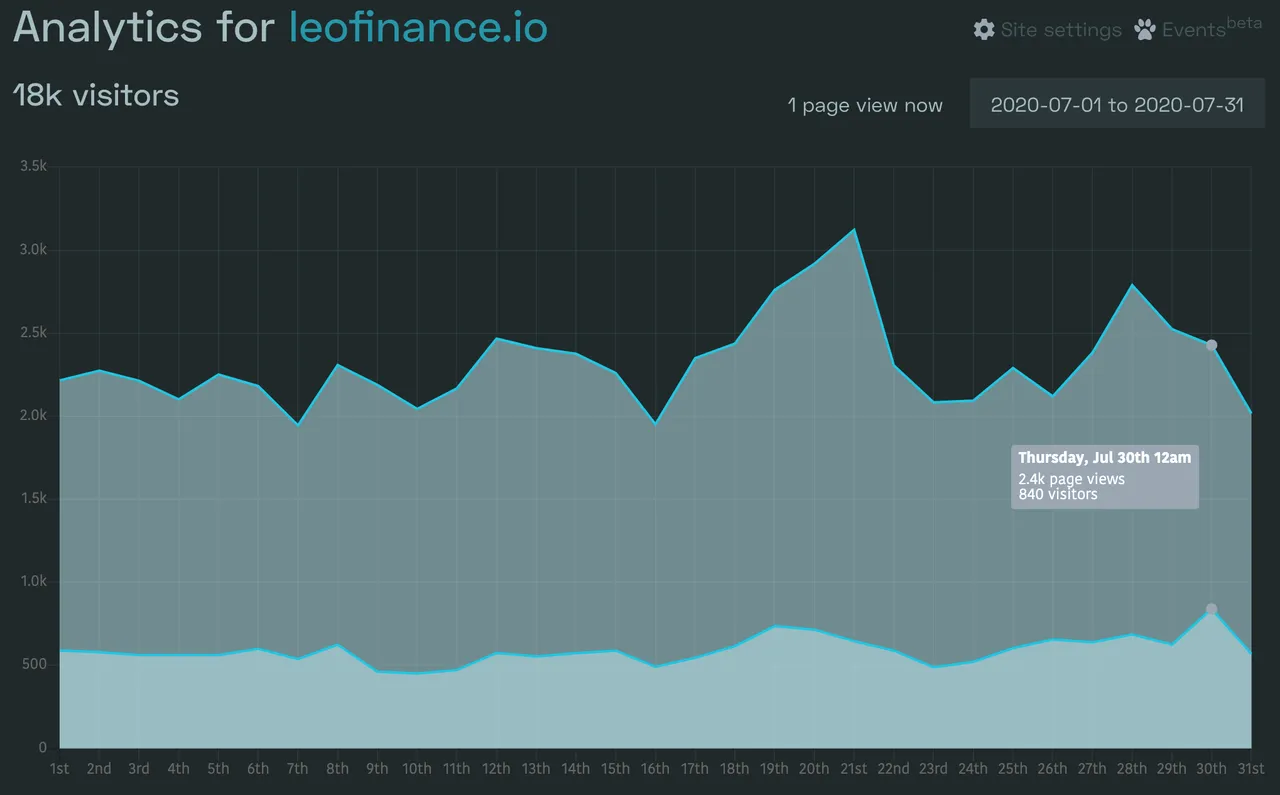This screenshot has width=1280, height=795.
Task: Click the 31st x-axis label
Action: [1250, 768]
